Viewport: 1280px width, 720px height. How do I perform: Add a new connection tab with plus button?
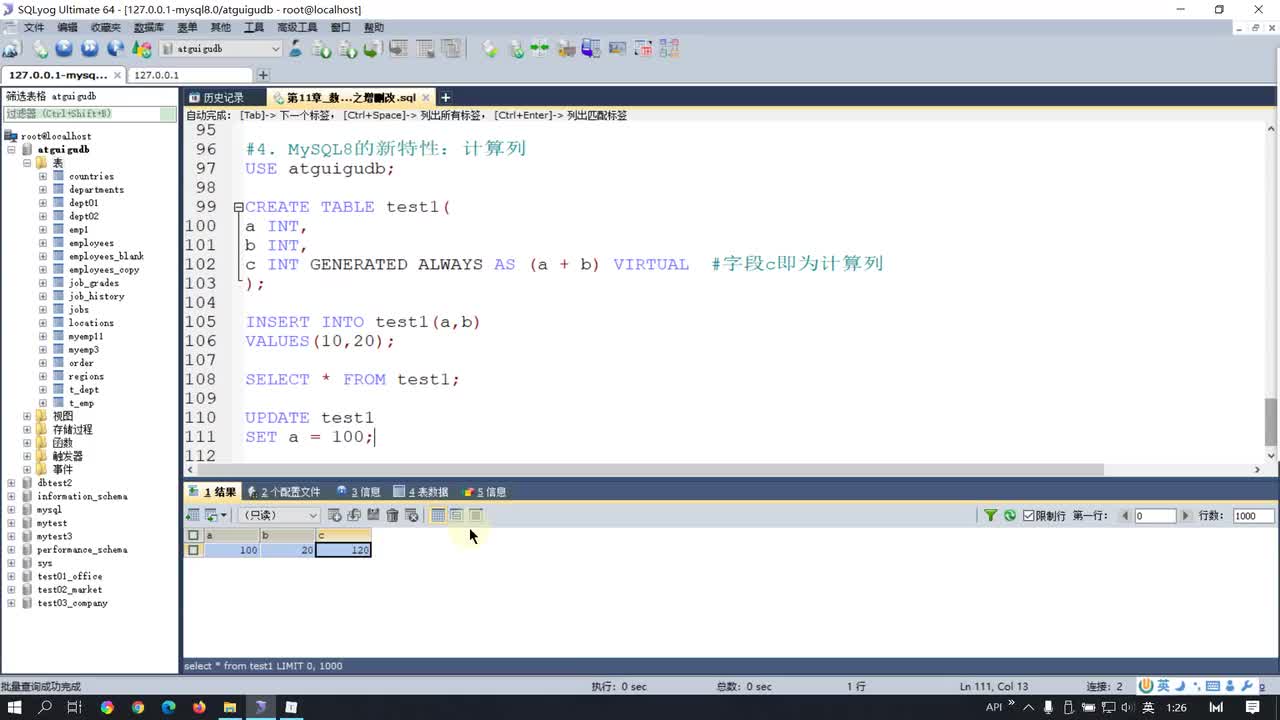[x=263, y=75]
